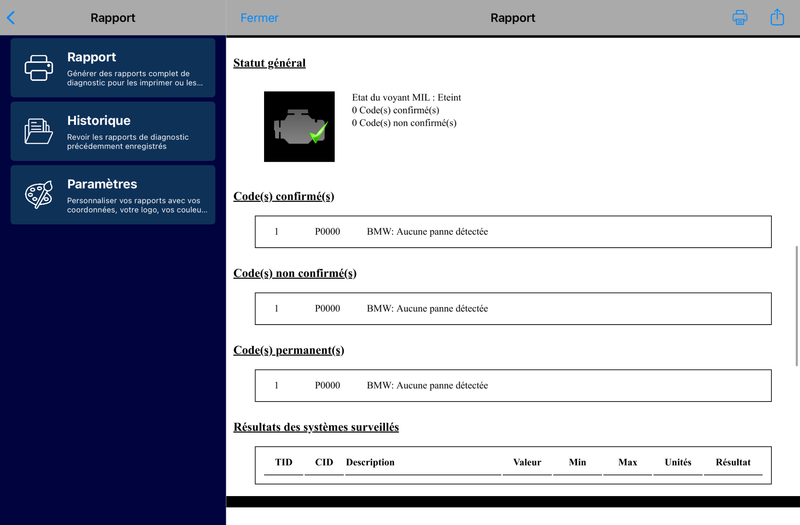Click the report's vertical scrollbar
Image resolution: width=800 pixels, height=525 pixels.
coord(796,306)
